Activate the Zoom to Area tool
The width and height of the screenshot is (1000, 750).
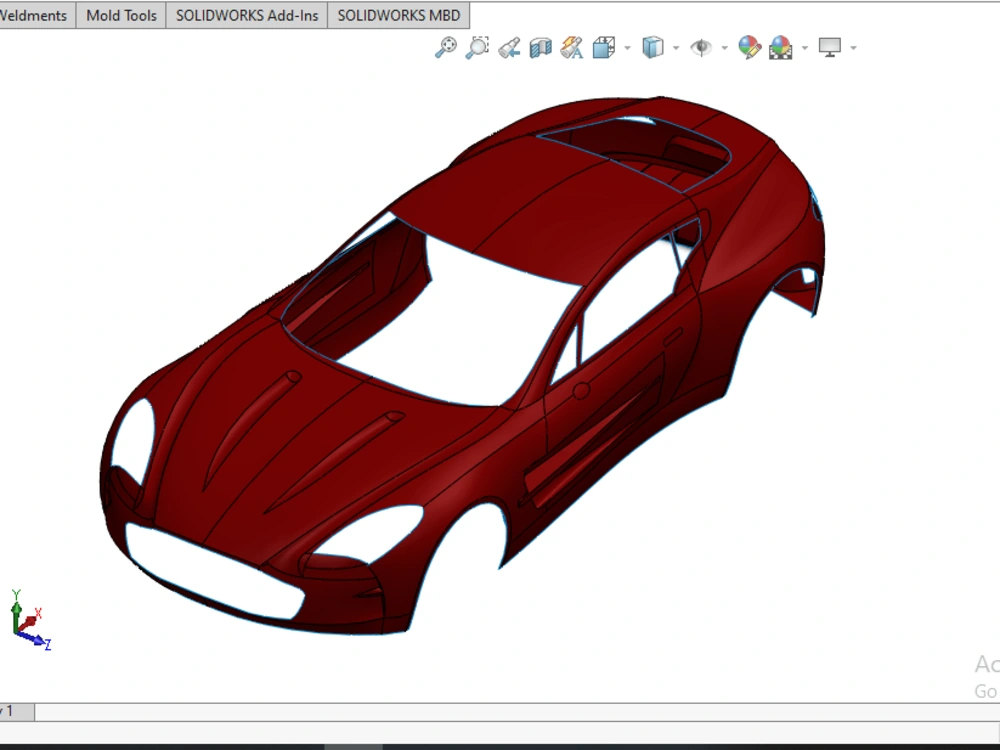coord(477,46)
